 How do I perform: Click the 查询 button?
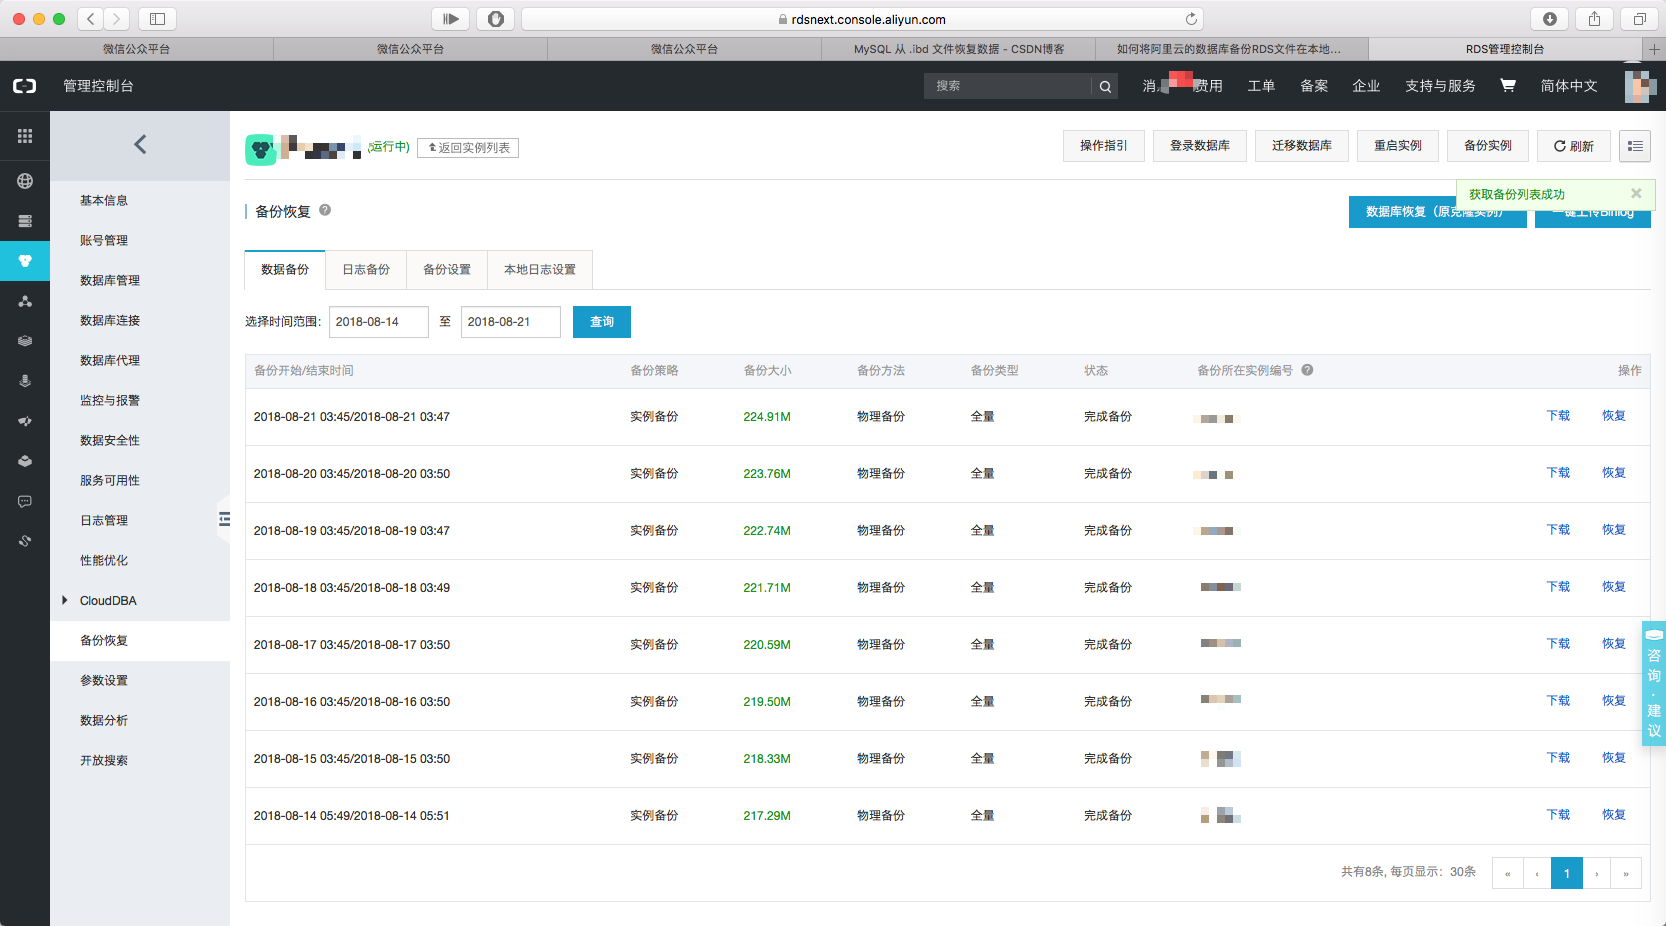[601, 322]
